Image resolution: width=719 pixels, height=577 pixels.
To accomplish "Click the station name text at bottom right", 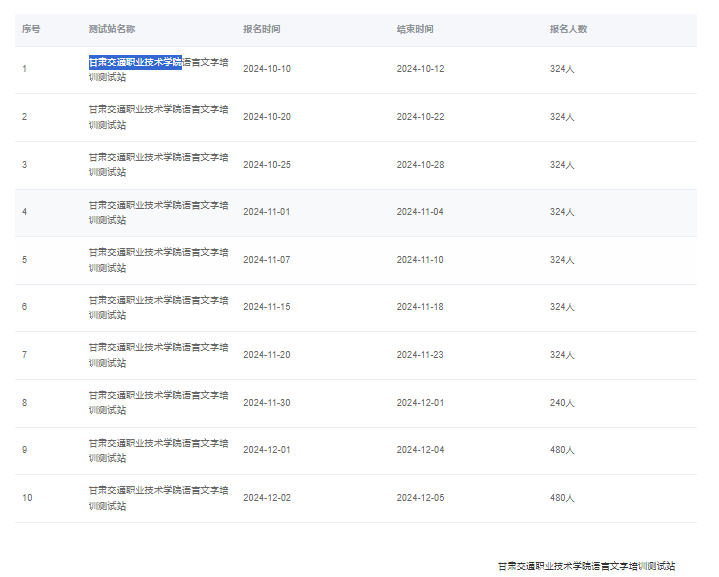I will (586, 566).
